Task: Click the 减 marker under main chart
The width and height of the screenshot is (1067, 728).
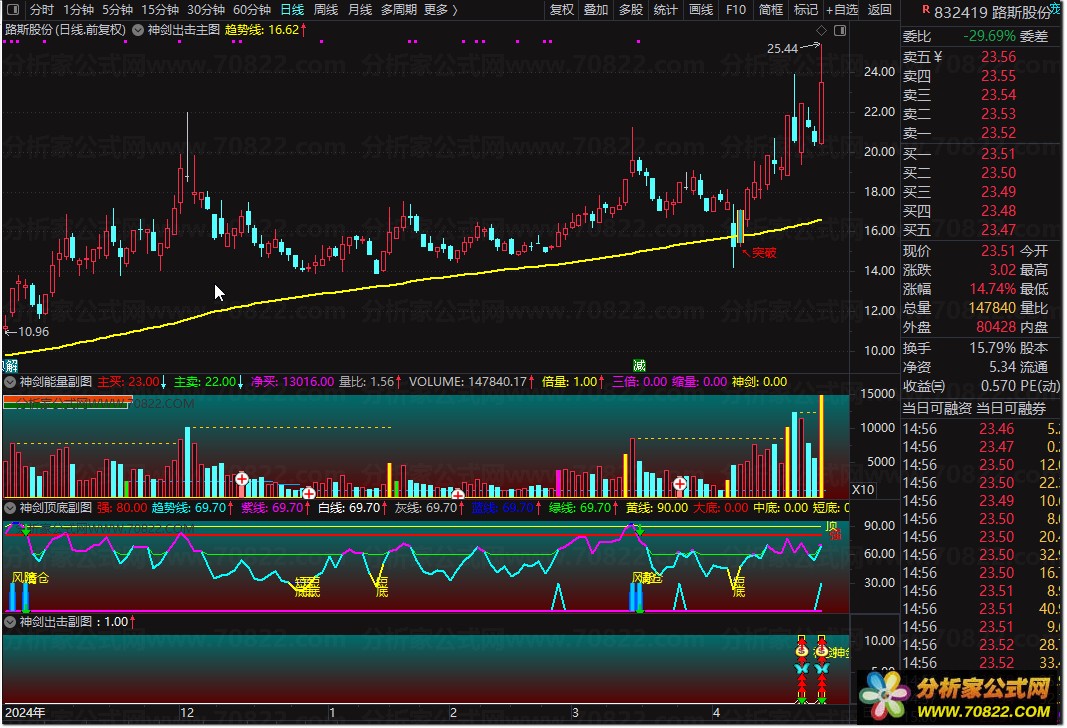Action: point(639,366)
